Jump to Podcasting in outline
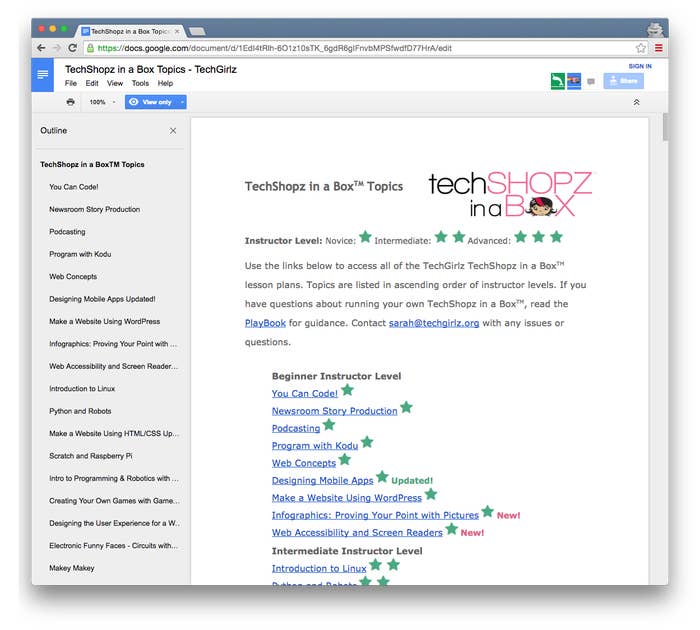Screen dimensions: 700x630 (x=67, y=231)
